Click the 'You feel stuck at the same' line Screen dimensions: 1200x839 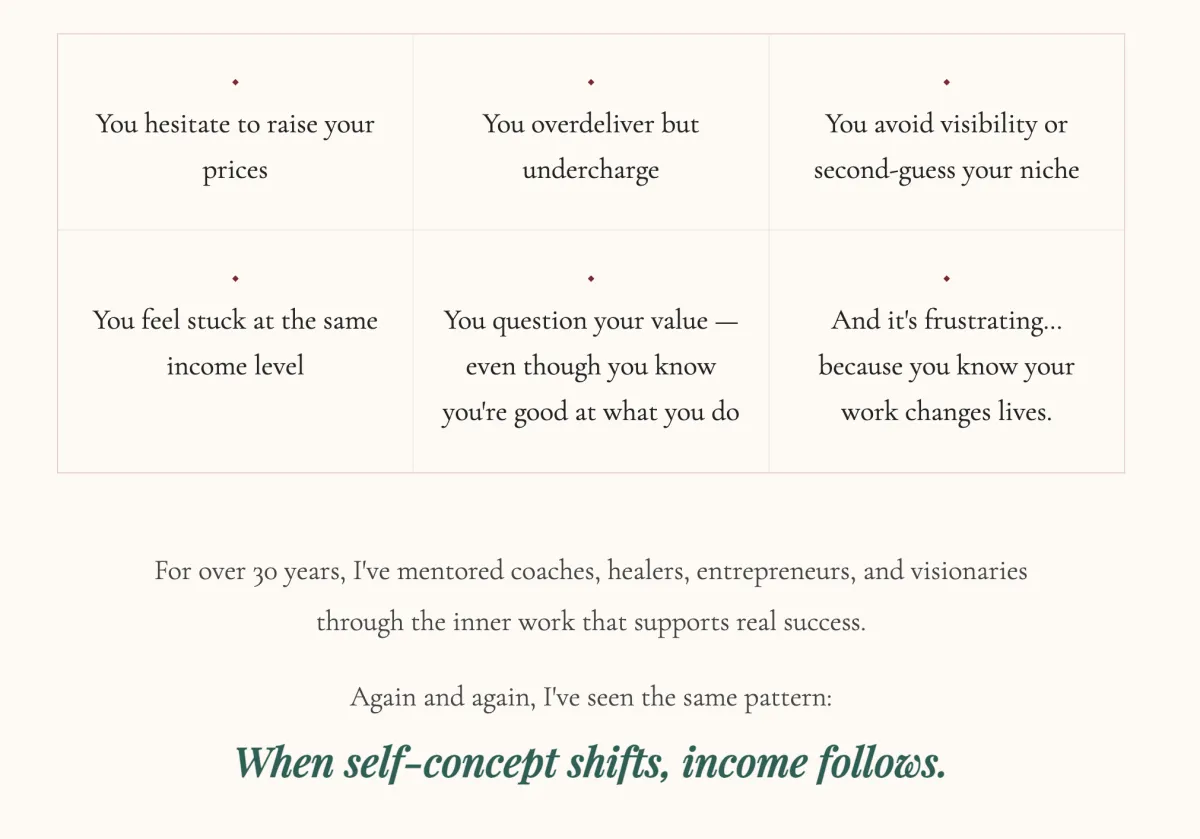[235, 321]
